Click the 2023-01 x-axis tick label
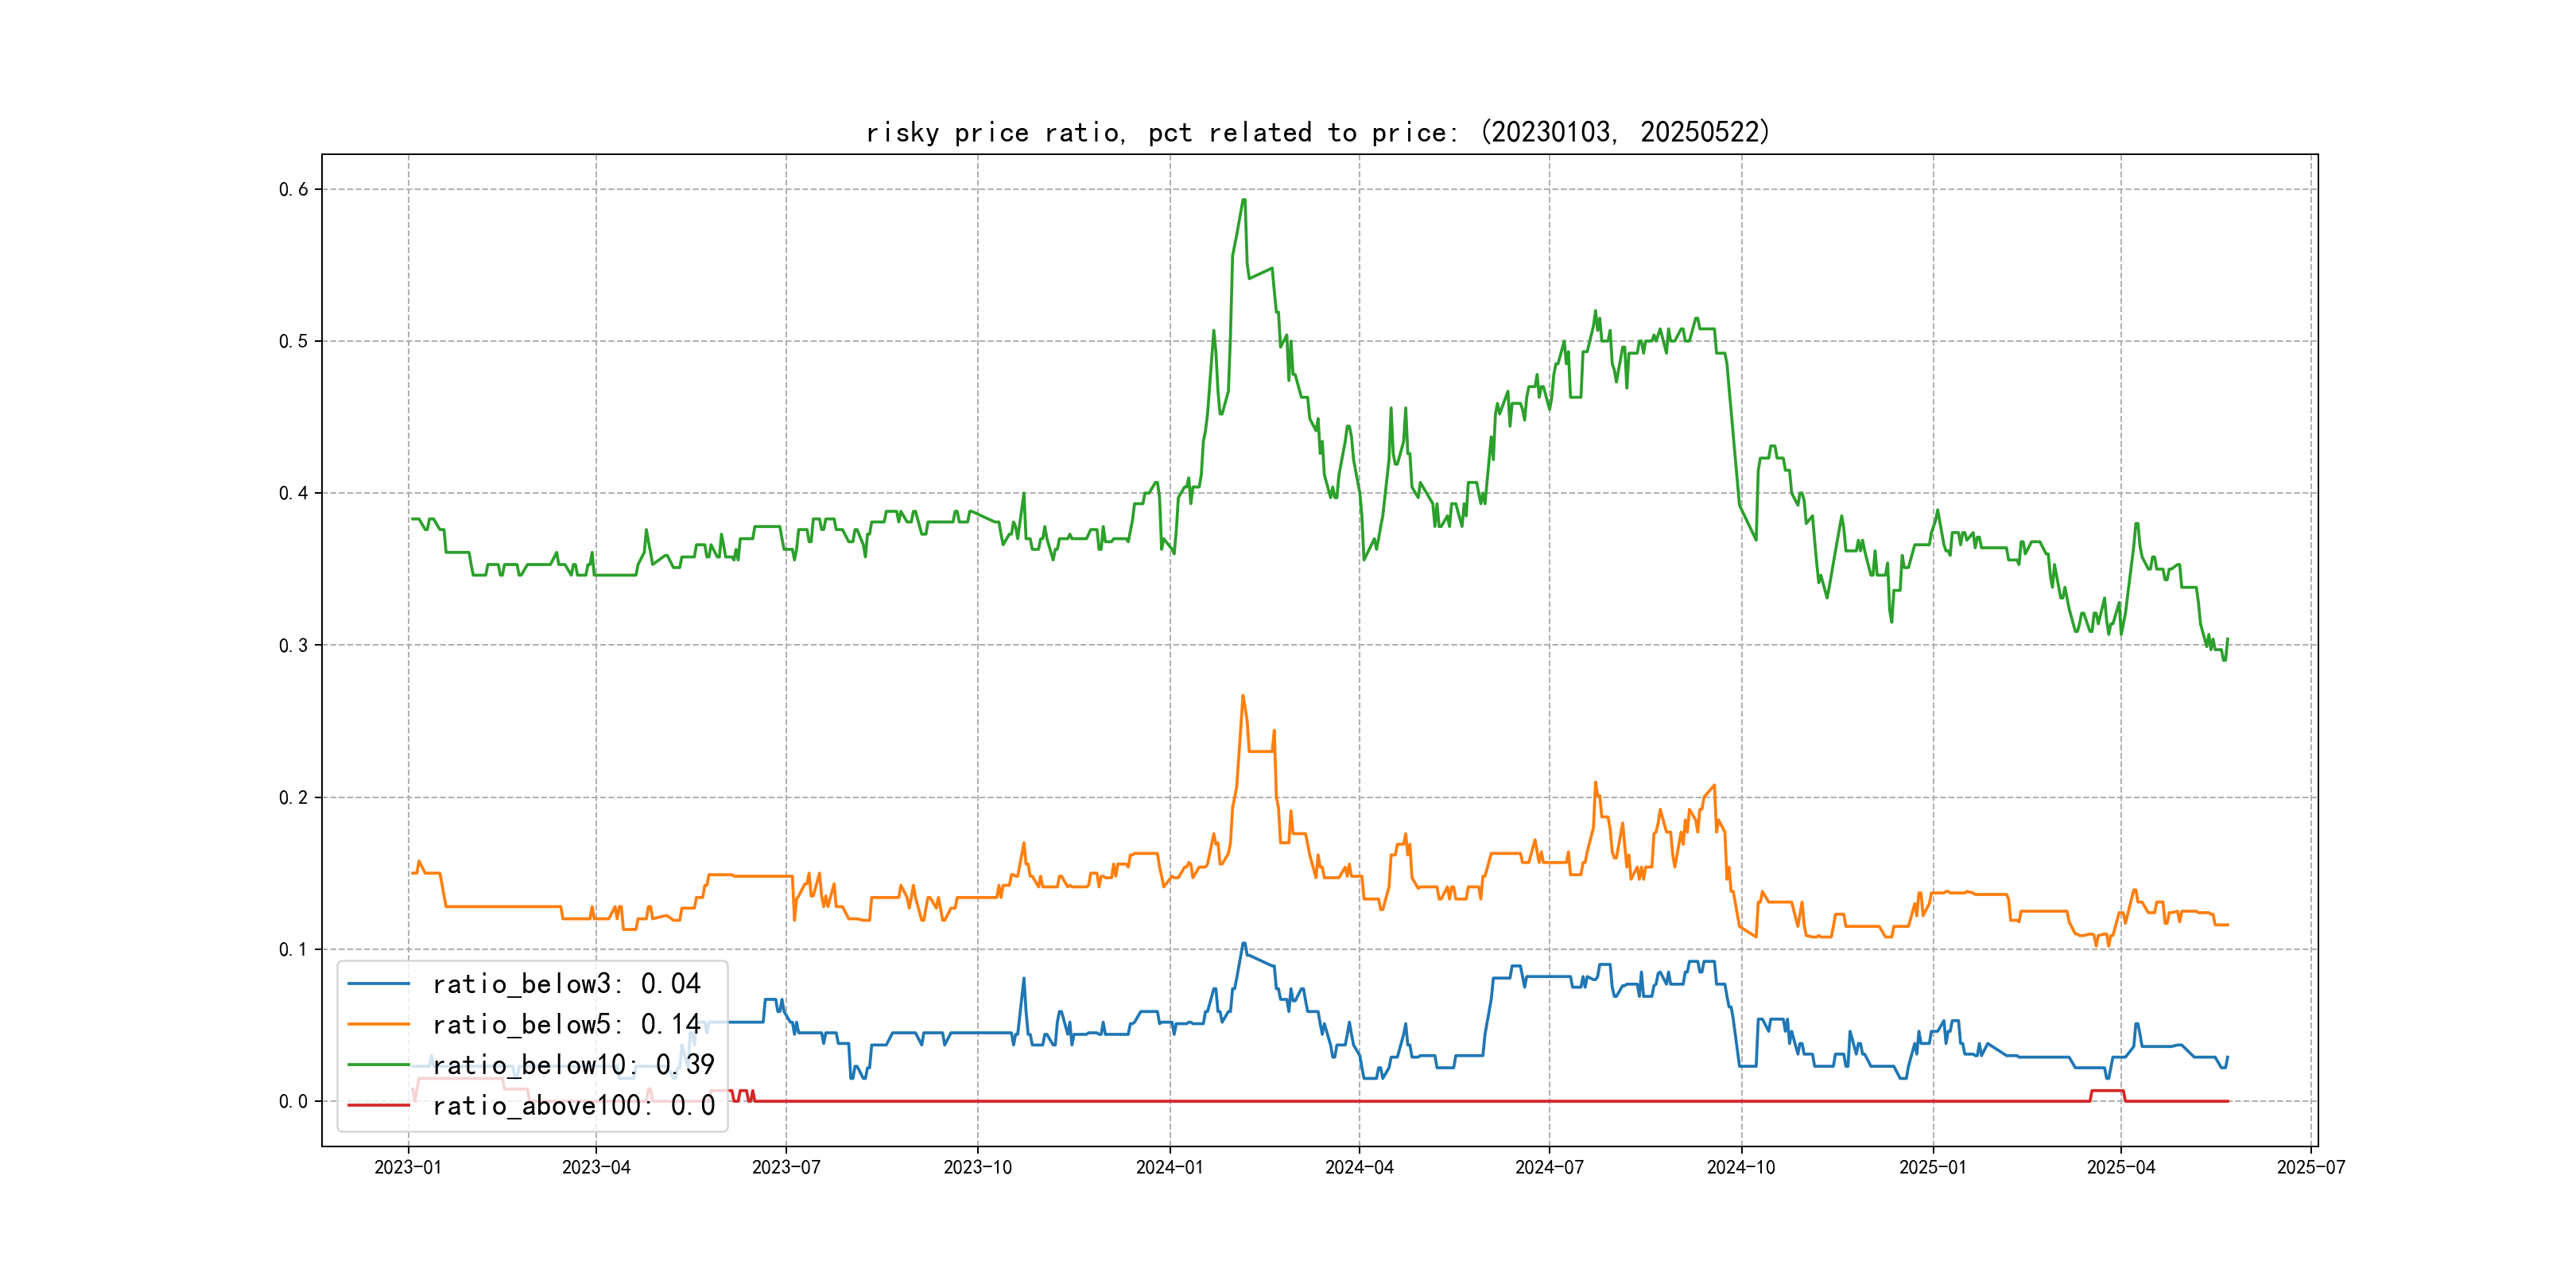 click(x=408, y=1168)
